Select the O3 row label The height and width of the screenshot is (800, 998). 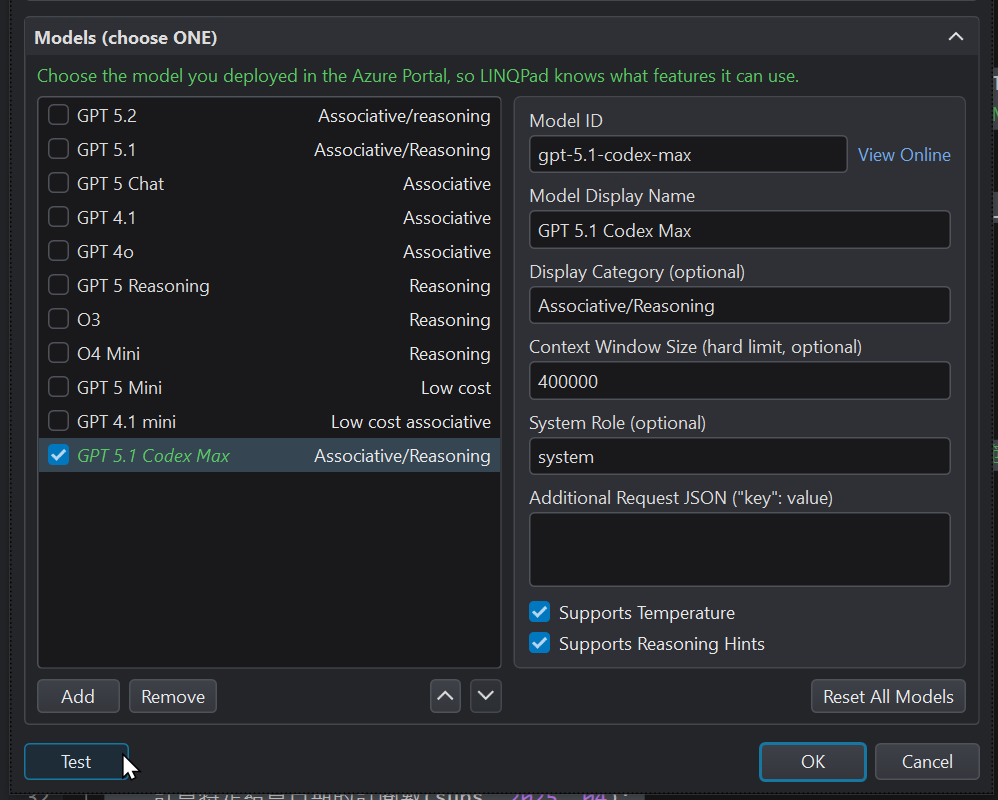pyautogui.click(x=88, y=319)
